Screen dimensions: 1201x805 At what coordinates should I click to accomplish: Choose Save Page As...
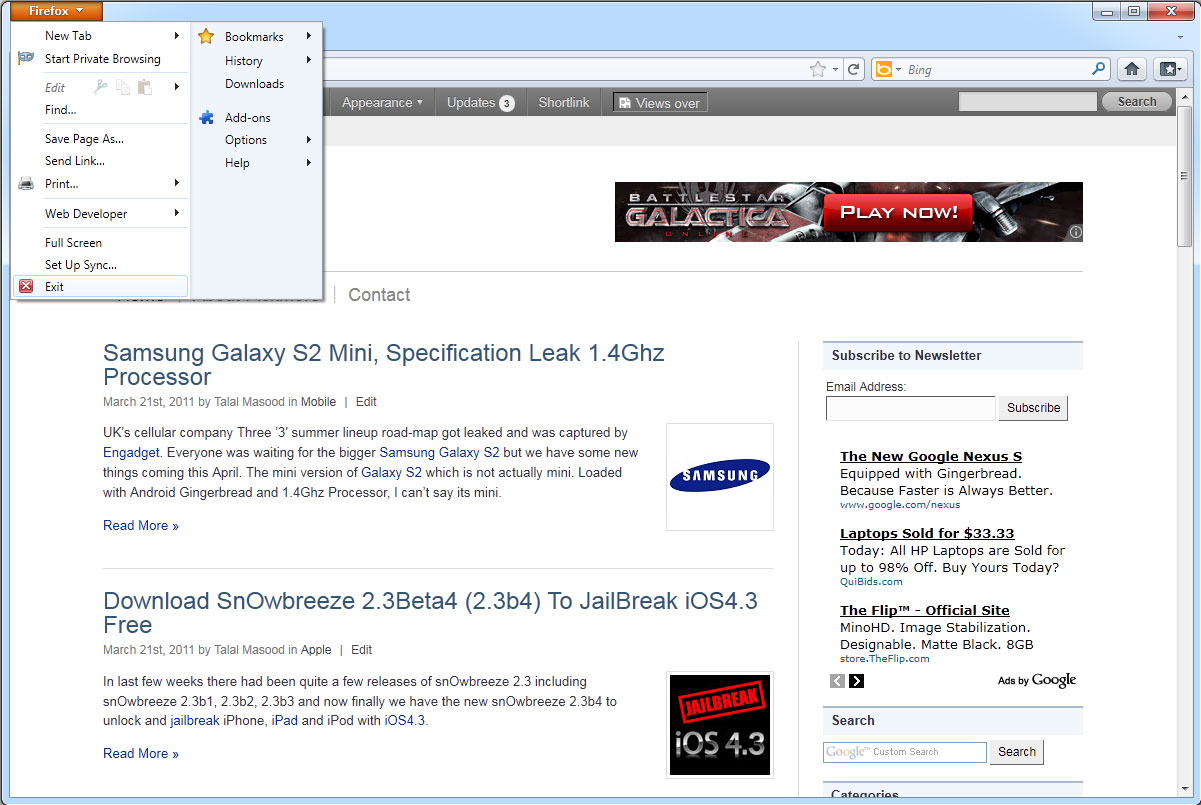84,139
